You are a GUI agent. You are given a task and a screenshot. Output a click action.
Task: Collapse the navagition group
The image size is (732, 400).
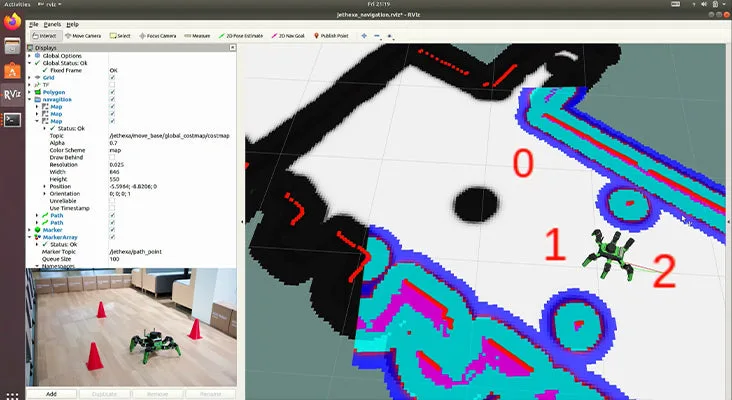[x=30, y=99]
